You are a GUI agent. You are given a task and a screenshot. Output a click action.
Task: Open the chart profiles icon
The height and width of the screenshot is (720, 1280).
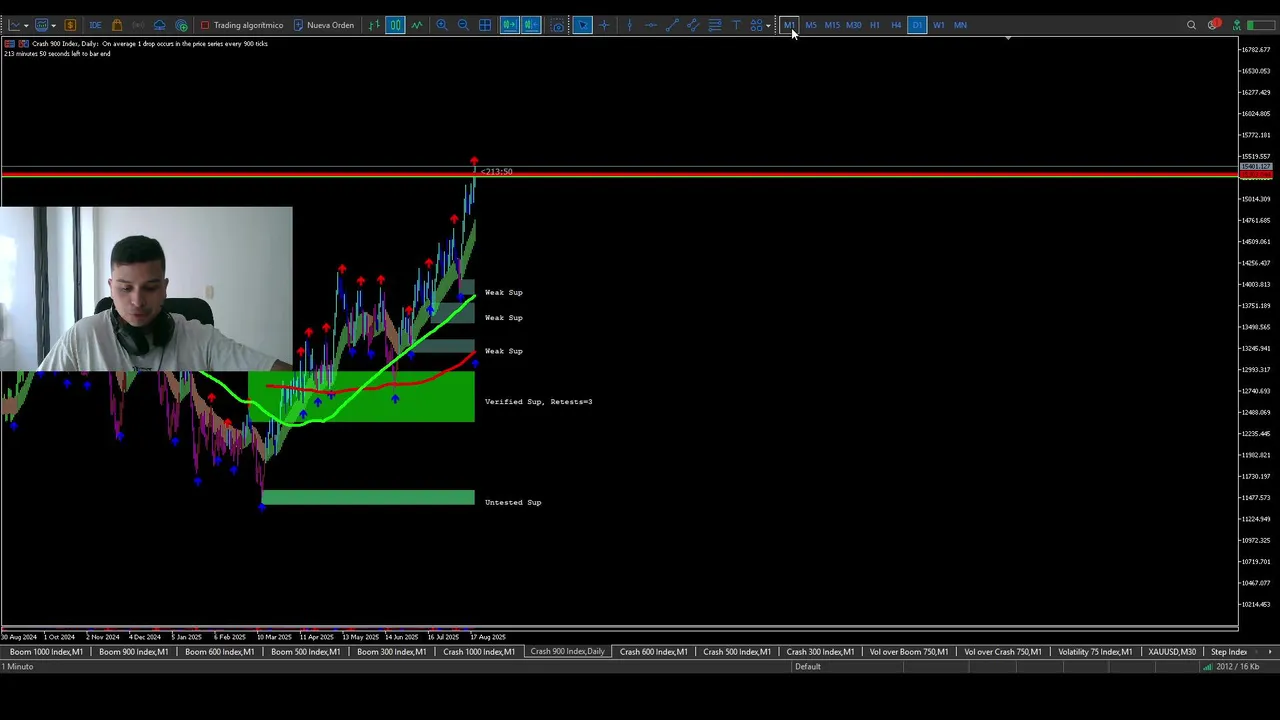pyautogui.click(x=42, y=25)
